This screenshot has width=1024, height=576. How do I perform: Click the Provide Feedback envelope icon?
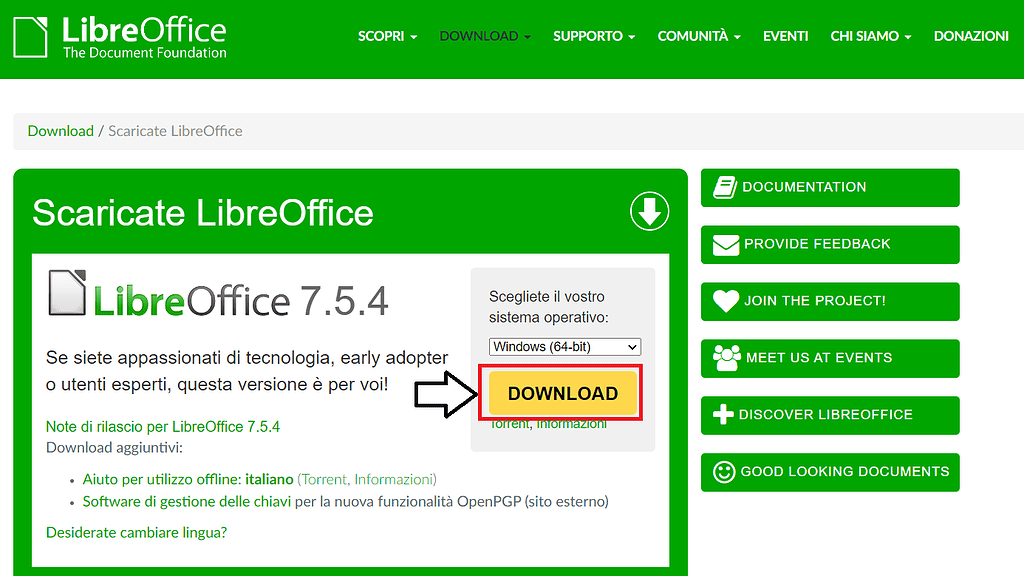[726, 244]
